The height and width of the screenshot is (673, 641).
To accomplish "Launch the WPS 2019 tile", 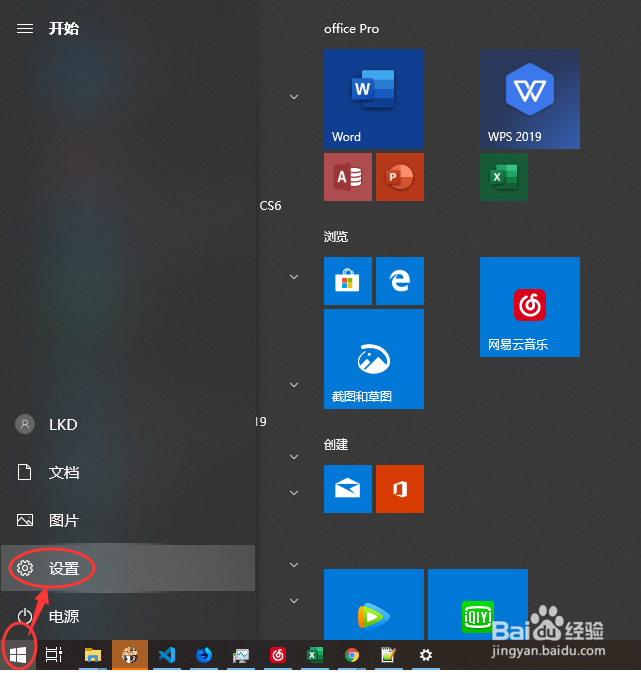I will click(x=530, y=99).
